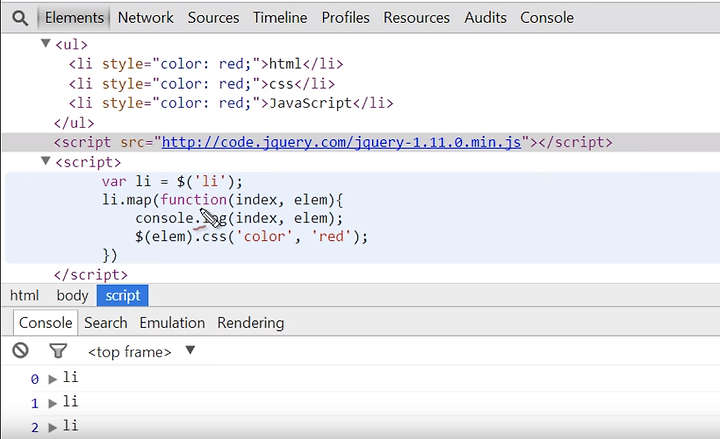Switch to the Resources panel
The width and height of the screenshot is (720, 439).
pyautogui.click(x=416, y=18)
